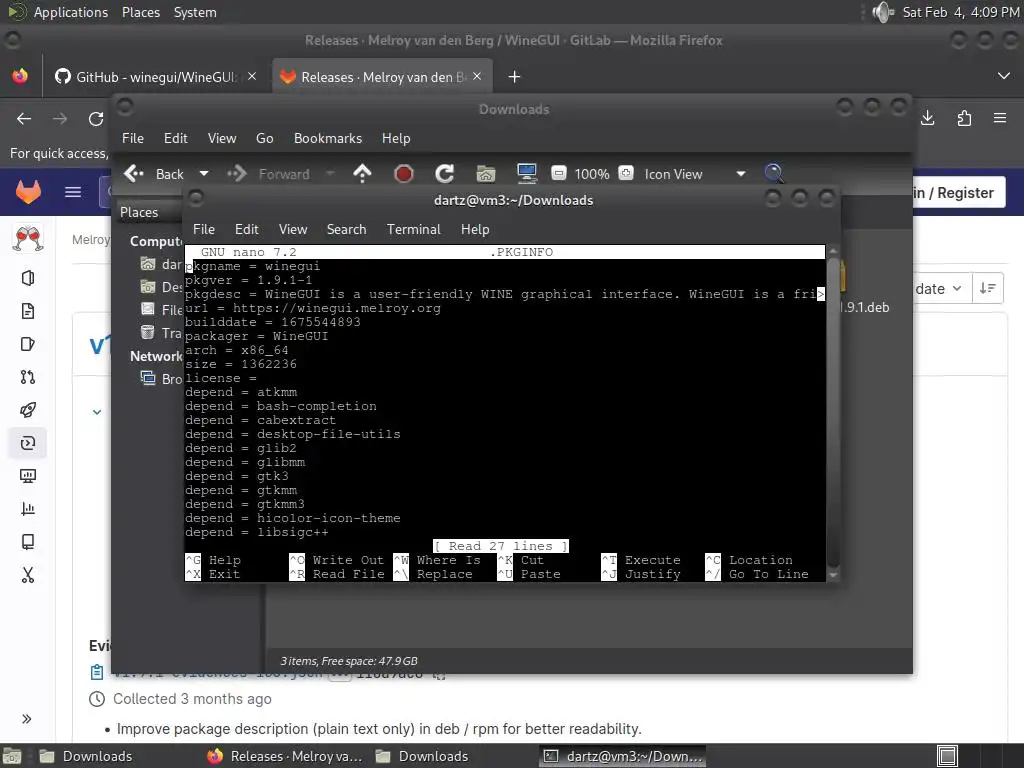
Task: Open Firefox application hamburger menu
Action: pos(1000,118)
